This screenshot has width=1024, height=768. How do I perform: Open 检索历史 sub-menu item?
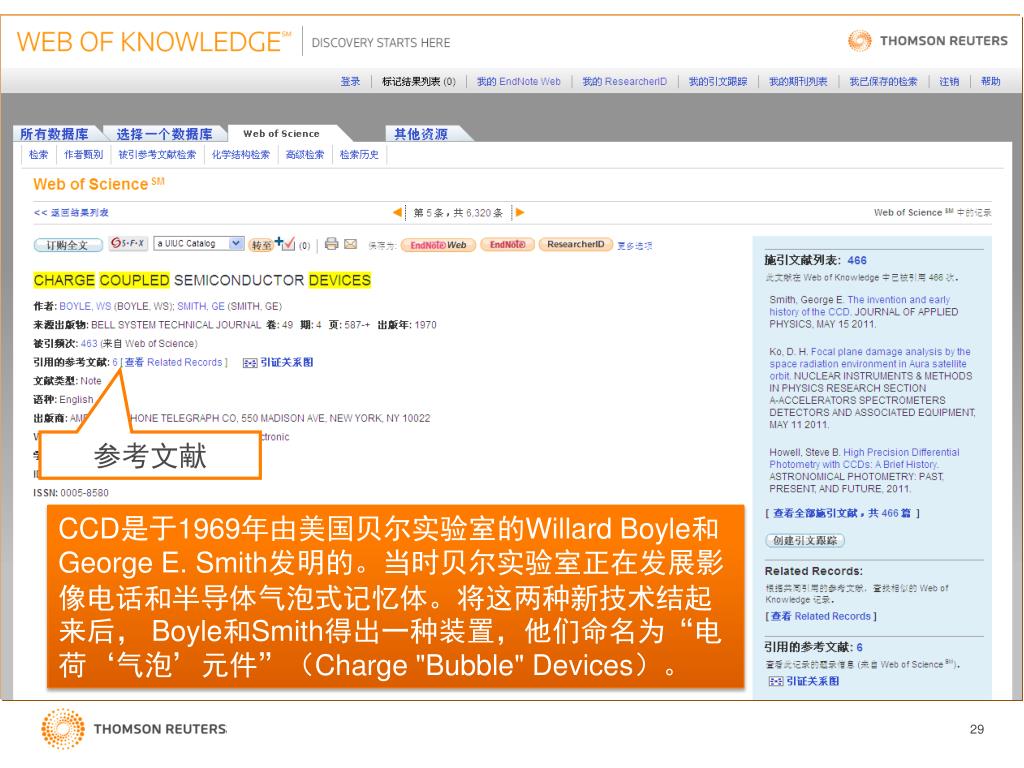[x=359, y=154]
